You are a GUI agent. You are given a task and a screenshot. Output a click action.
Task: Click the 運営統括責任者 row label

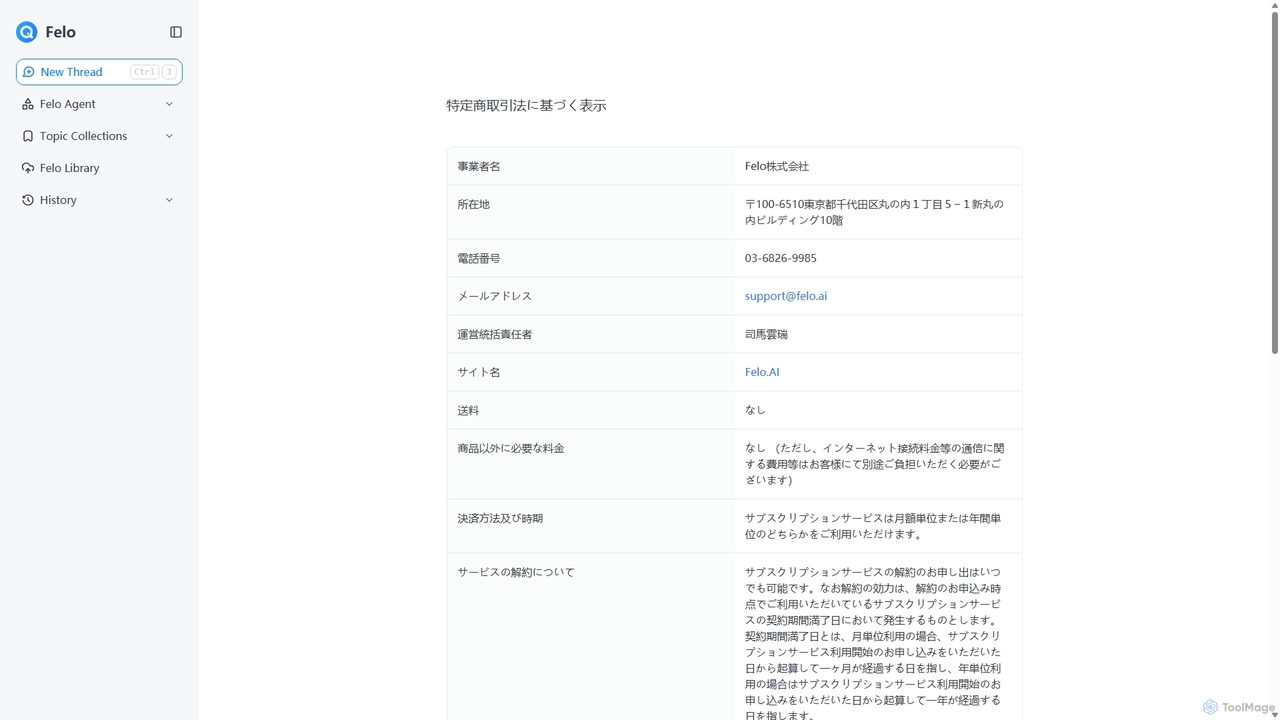click(x=495, y=334)
